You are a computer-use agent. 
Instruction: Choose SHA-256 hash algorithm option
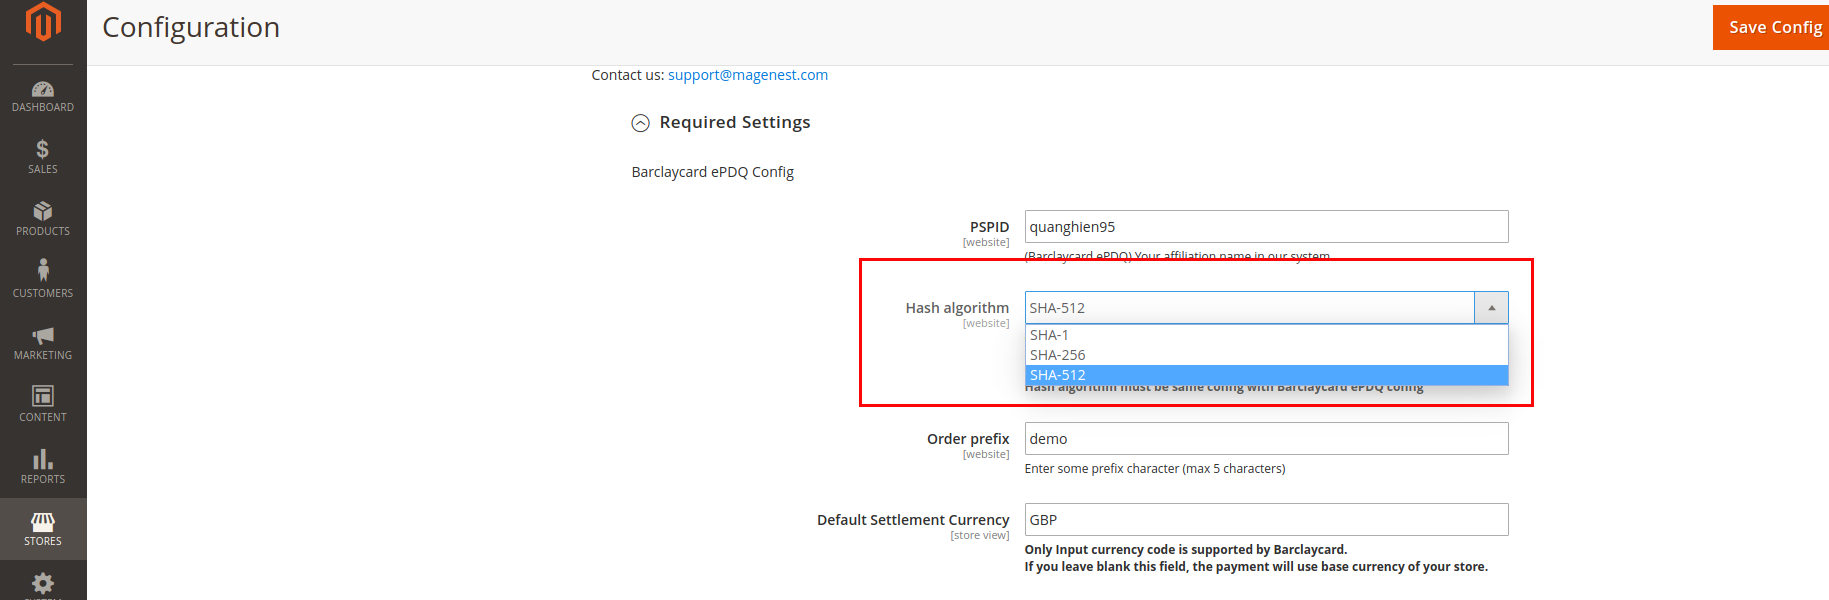(x=1058, y=355)
